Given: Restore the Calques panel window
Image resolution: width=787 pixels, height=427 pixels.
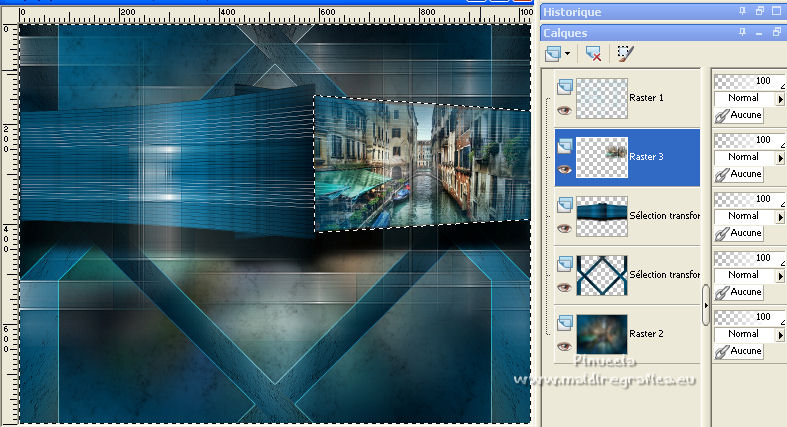Looking at the screenshot, I should [x=776, y=32].
